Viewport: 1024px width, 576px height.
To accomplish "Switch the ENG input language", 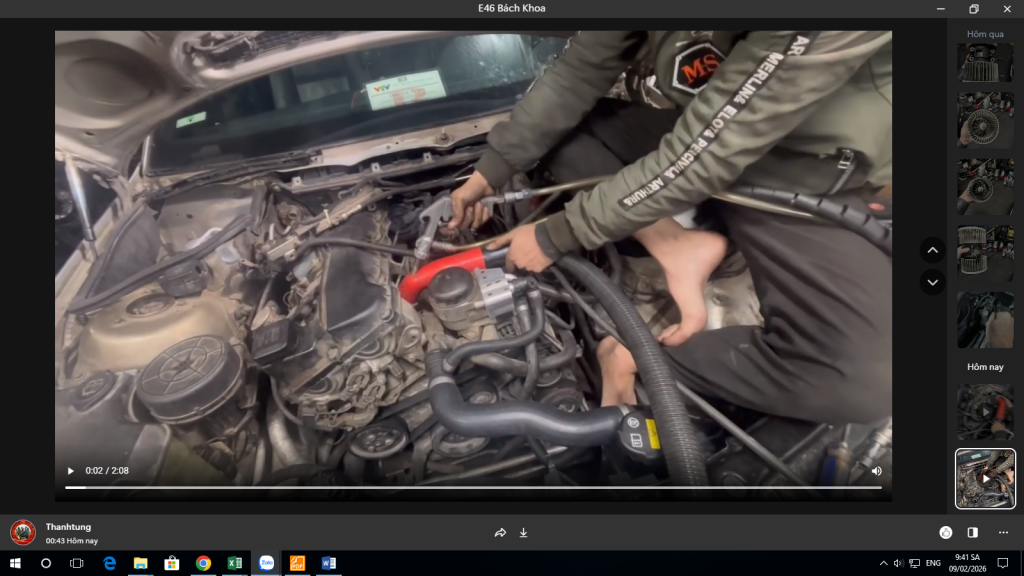I will point(933,563).
